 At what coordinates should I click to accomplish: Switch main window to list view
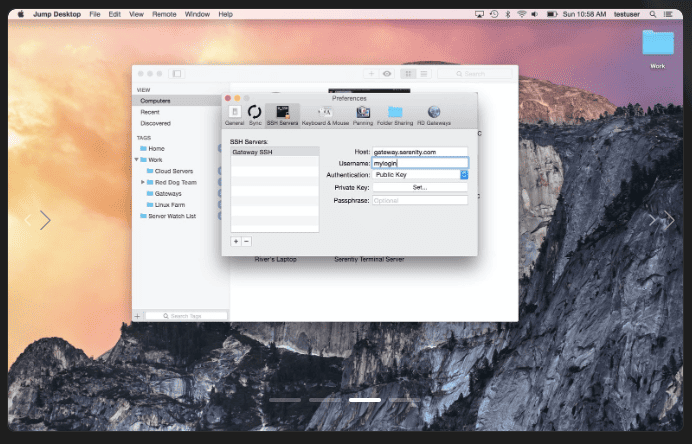coord(424,74)
